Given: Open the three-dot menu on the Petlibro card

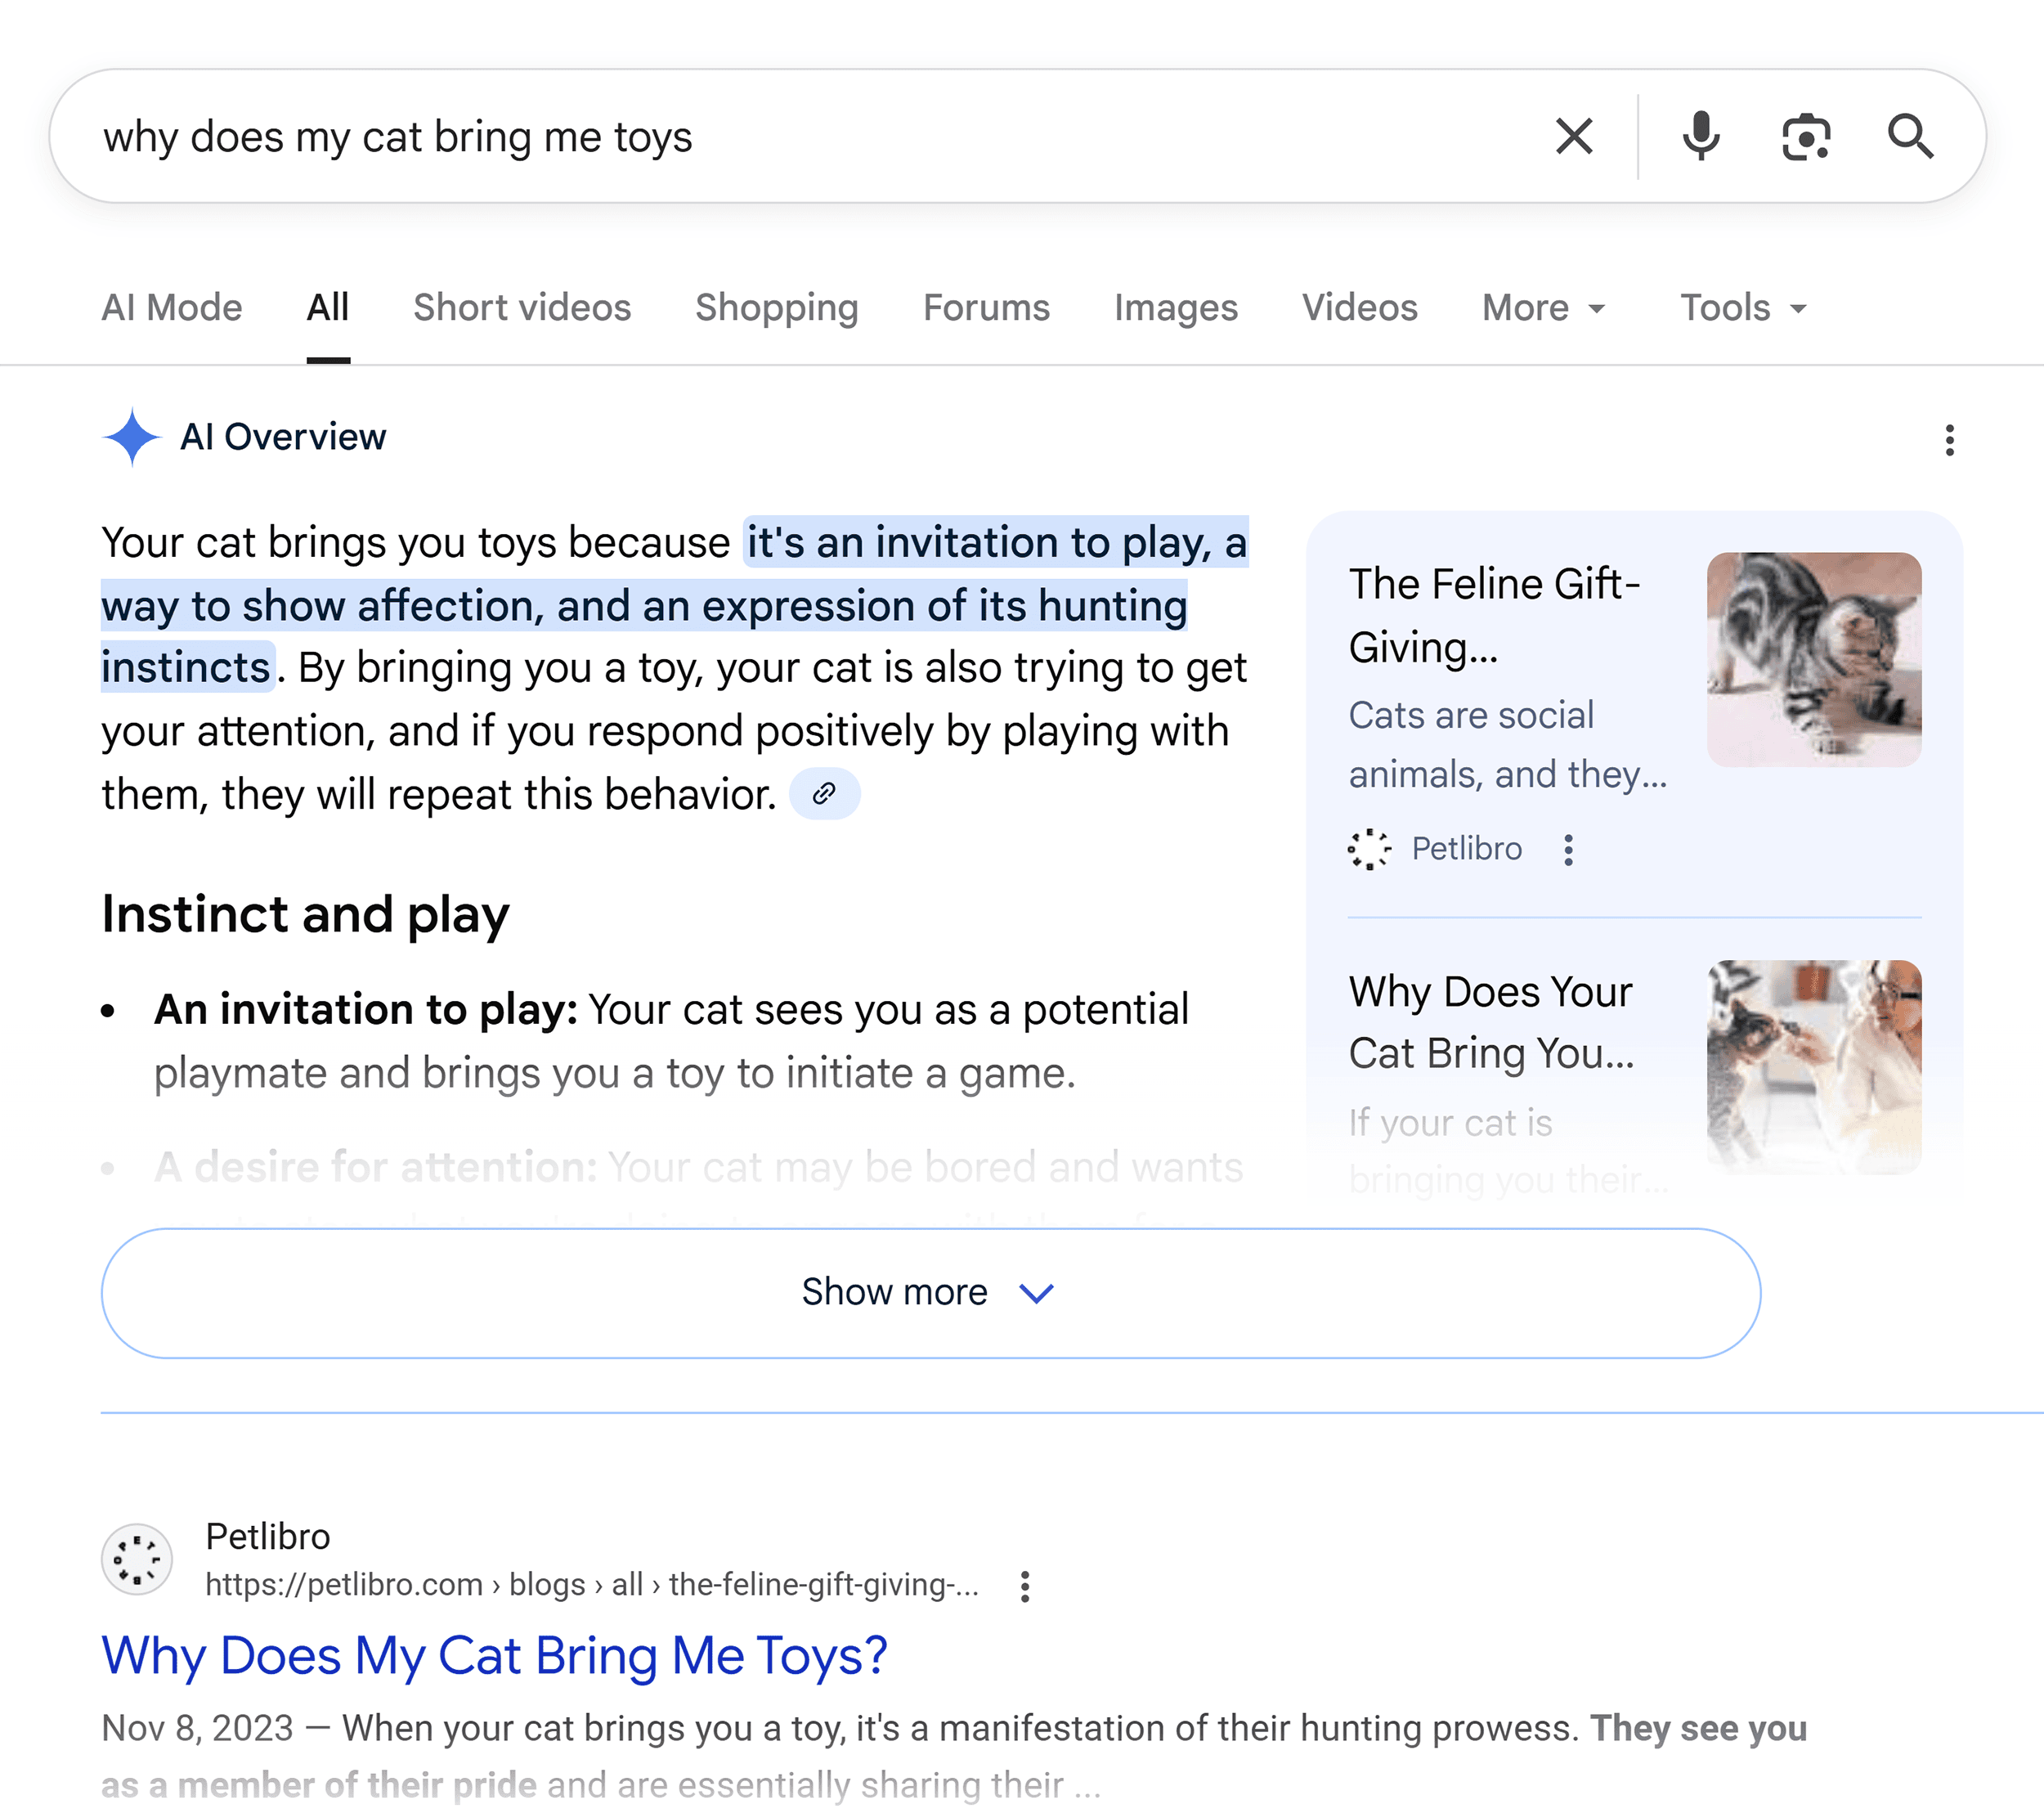Looking at the screenshot, I should [1568, 849].
